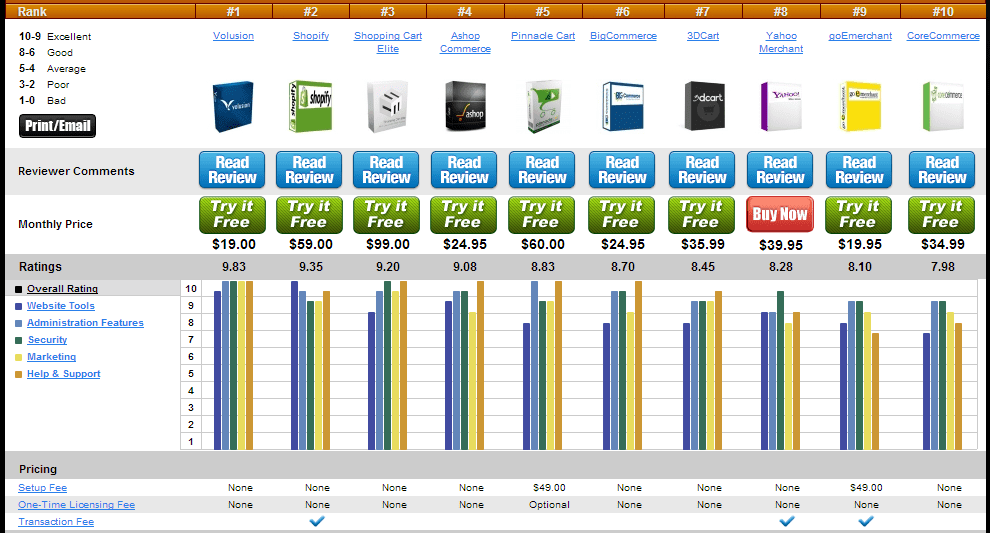
Task: Click the 7.98 CoreCommerce rating
Action: pos(943,267)
